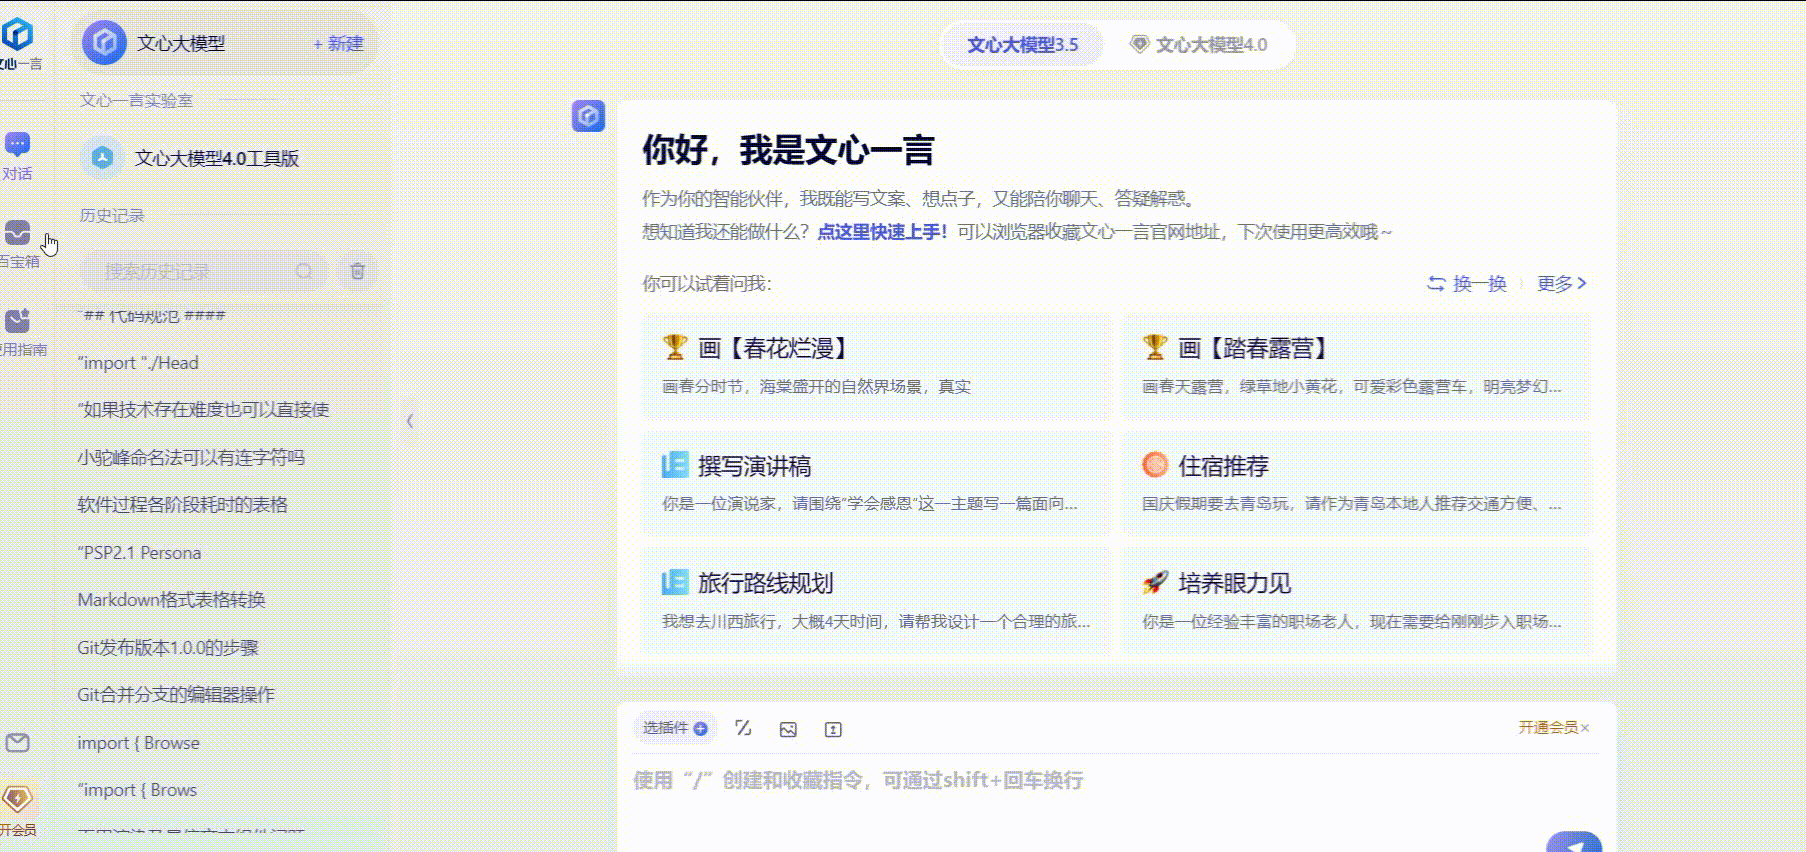Open history item Markdown格式表格转换
Image resolution: width=1806 pixels, height=852 pixels.
coord(171,600)
